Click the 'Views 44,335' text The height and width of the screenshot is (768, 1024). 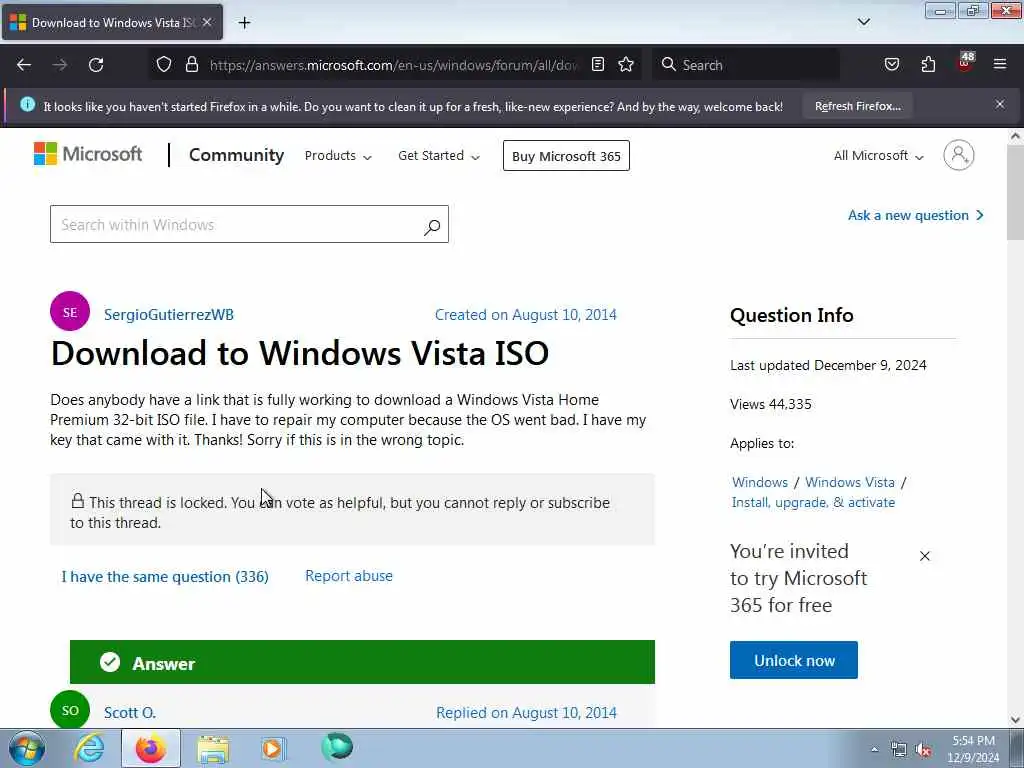point(771,404)
